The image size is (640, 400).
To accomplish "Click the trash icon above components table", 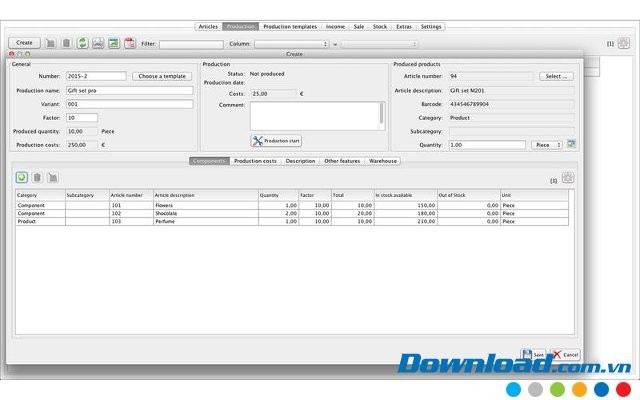I will pos(37,177).
